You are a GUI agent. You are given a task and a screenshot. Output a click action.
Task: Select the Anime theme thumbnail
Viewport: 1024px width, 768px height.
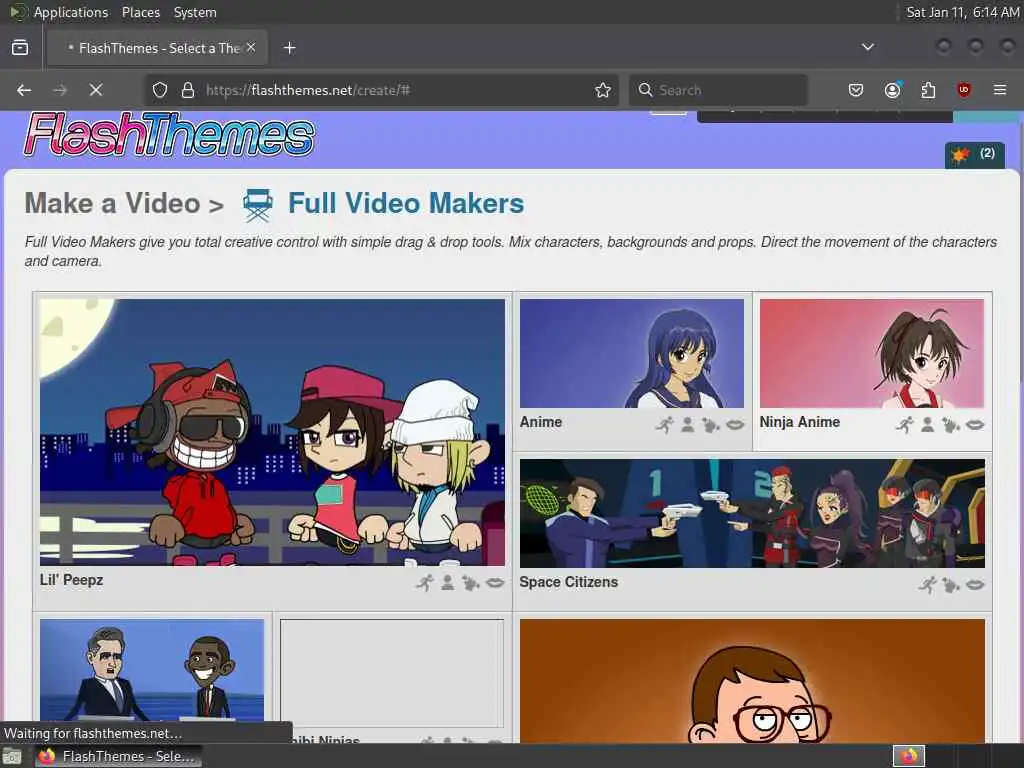(x=632, y=353)
